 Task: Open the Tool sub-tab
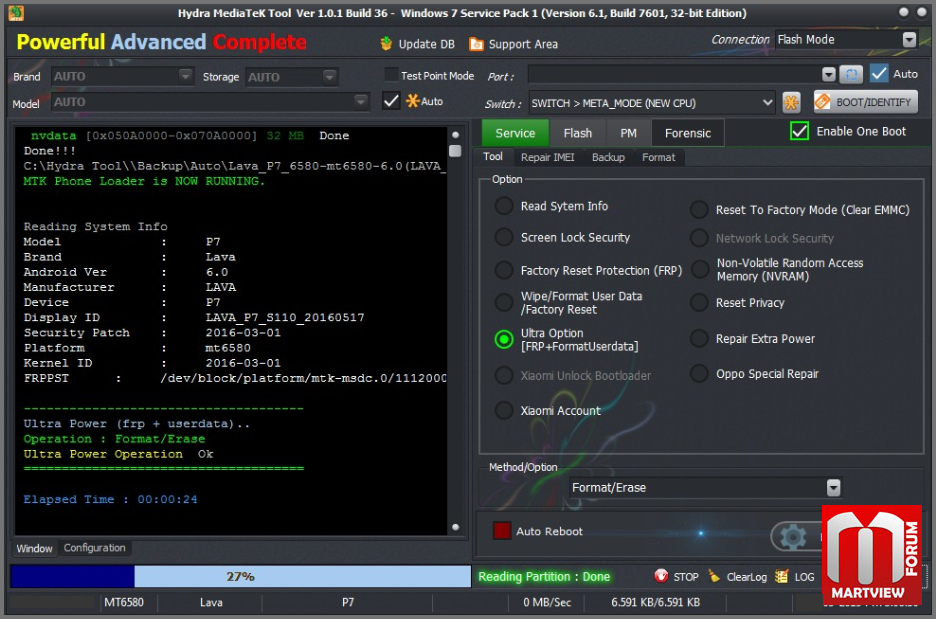(492, 156)
